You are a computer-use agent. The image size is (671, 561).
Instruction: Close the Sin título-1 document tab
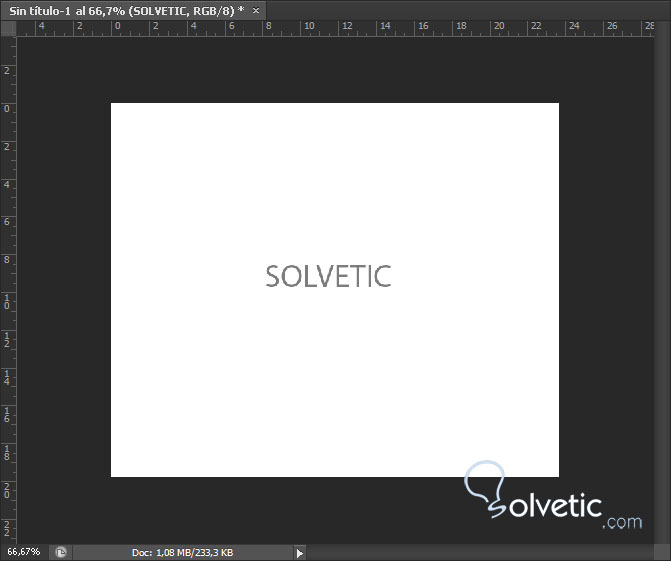point(256,11)
